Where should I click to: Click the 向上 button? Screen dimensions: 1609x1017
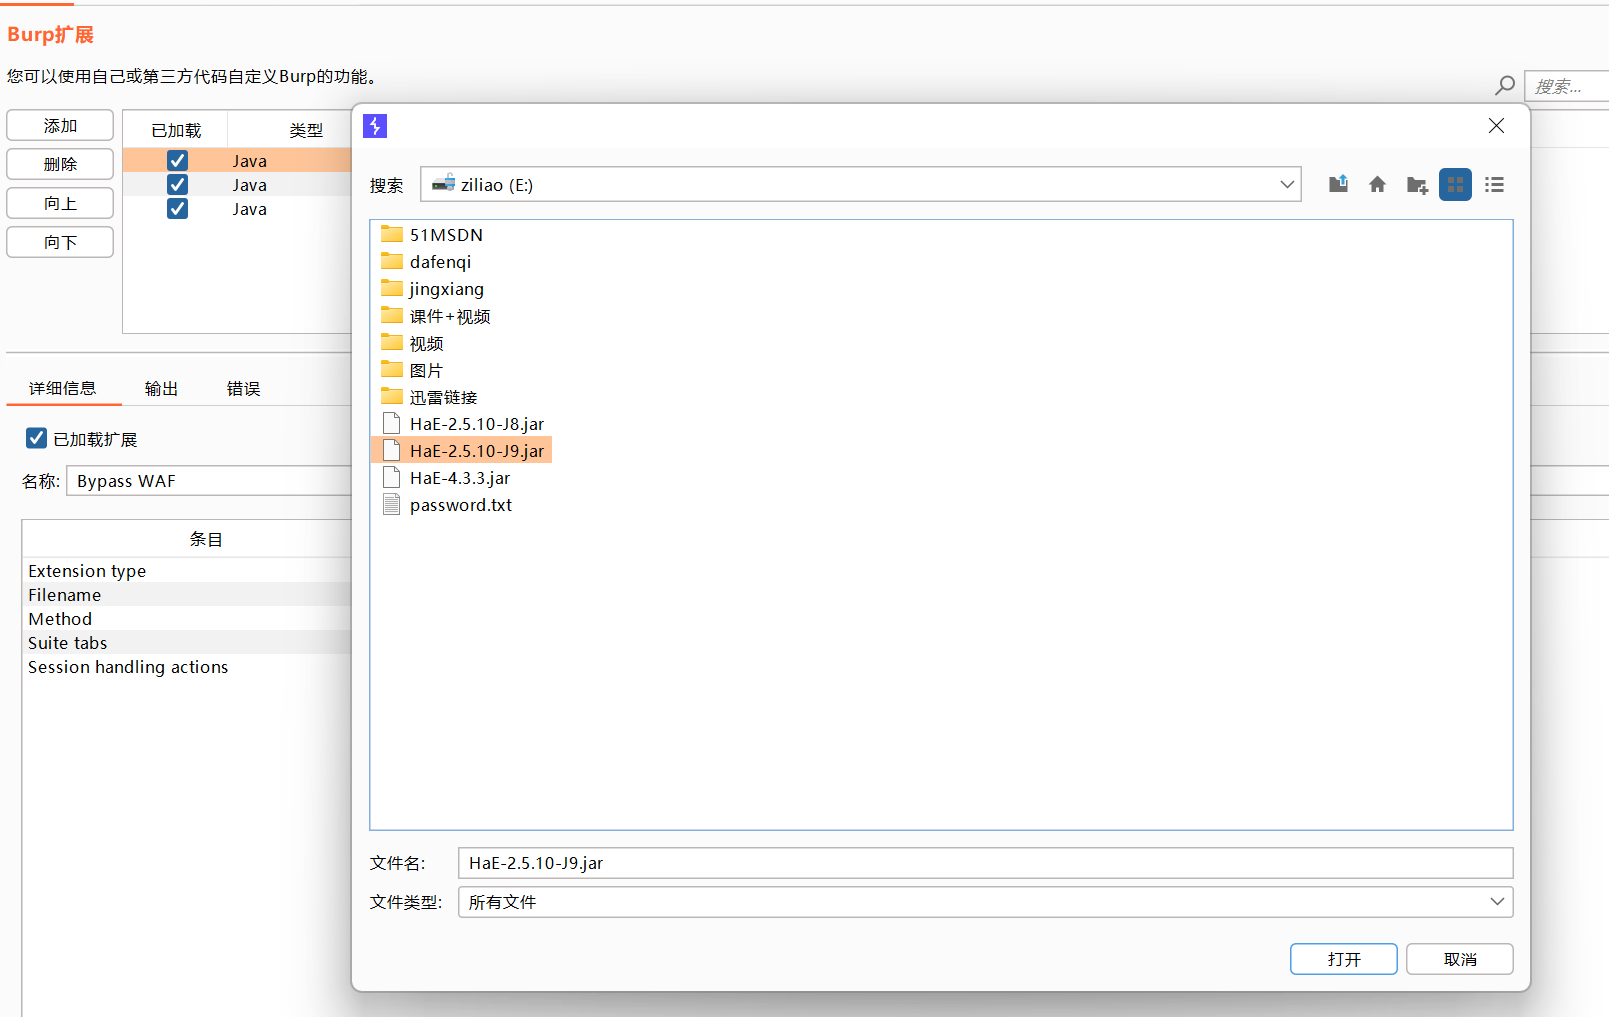[60, 203]
